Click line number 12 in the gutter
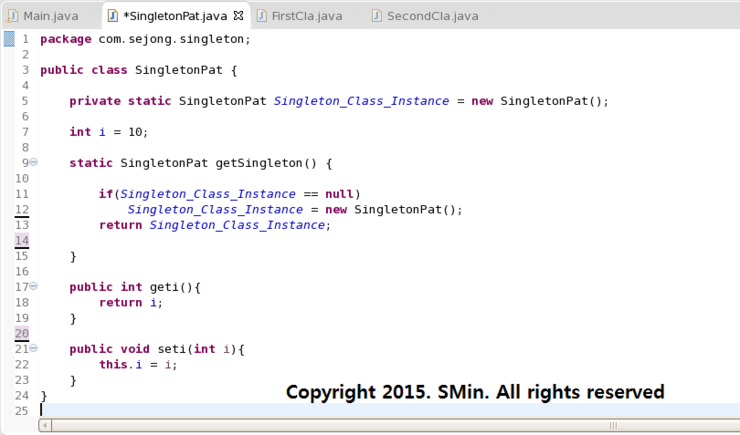 coord(22,209)
